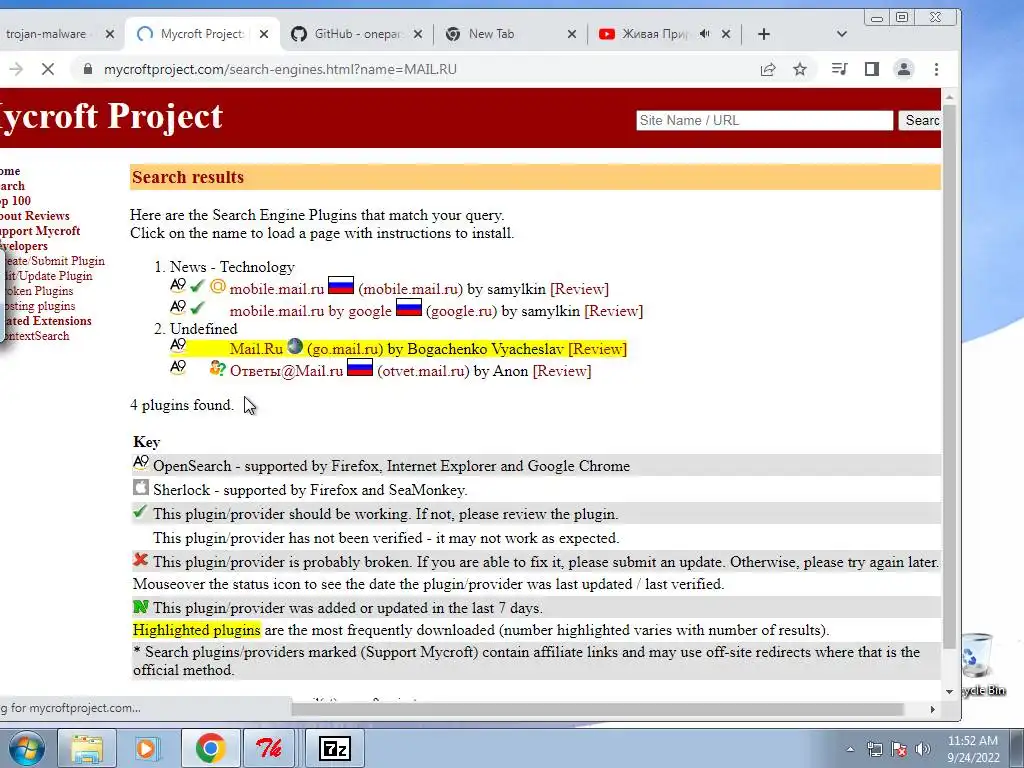Bookmark this page with the star icon
The image size is (1024, 768).
pos(800,69)
